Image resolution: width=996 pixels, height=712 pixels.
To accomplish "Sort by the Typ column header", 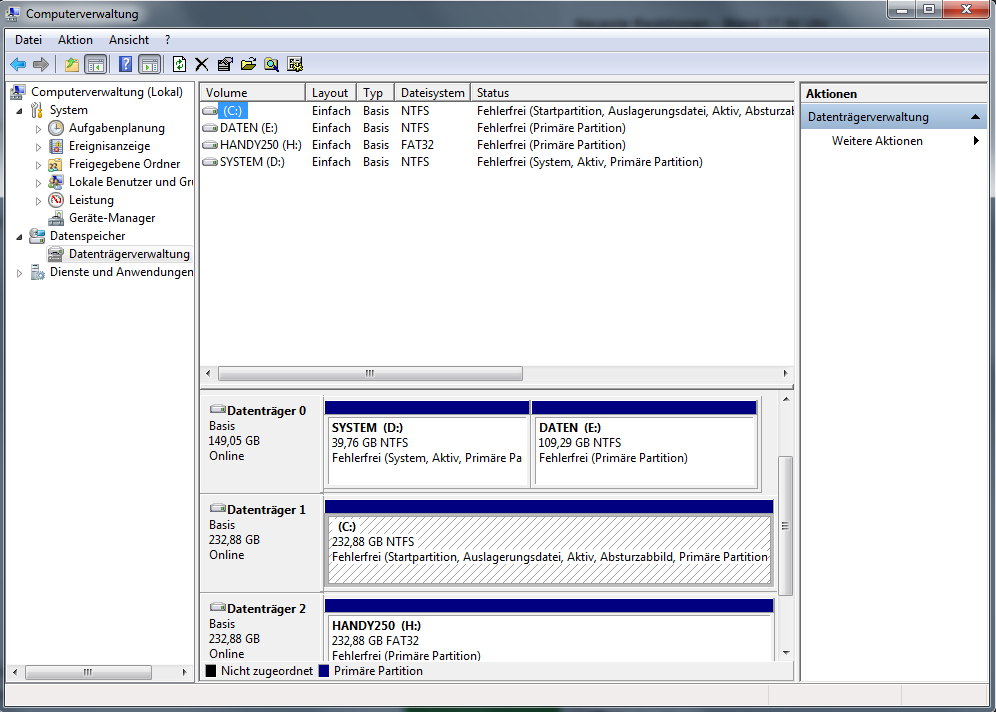I will tap(375, 93).
